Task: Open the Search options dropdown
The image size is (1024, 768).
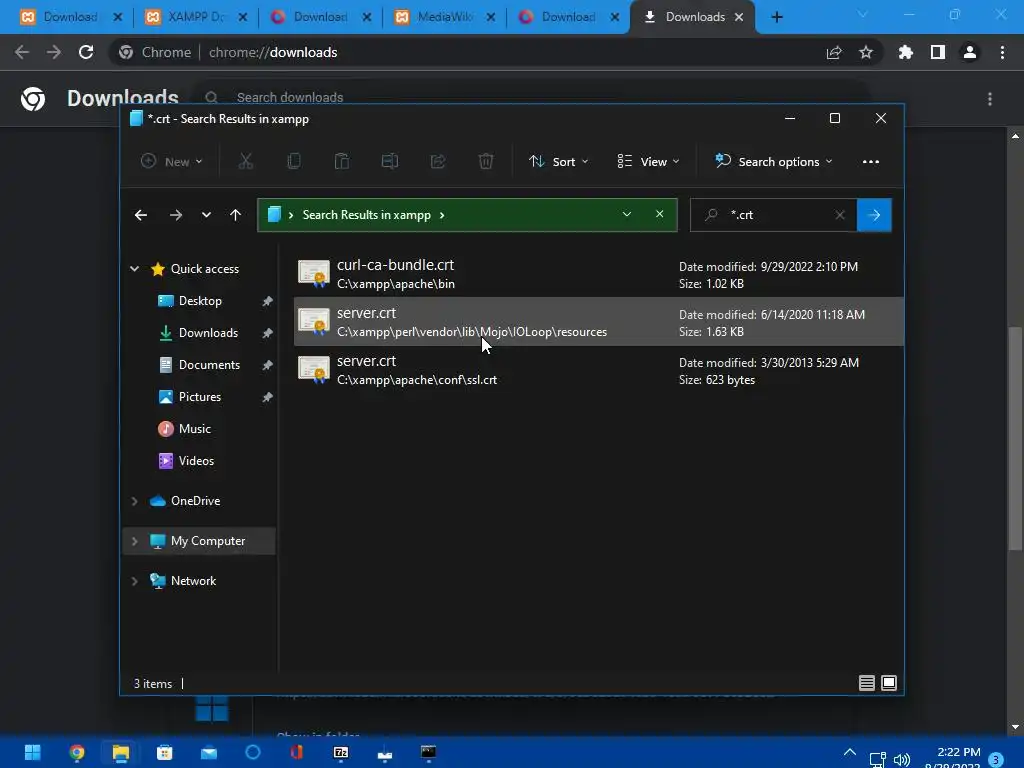Action: [774, 161]
